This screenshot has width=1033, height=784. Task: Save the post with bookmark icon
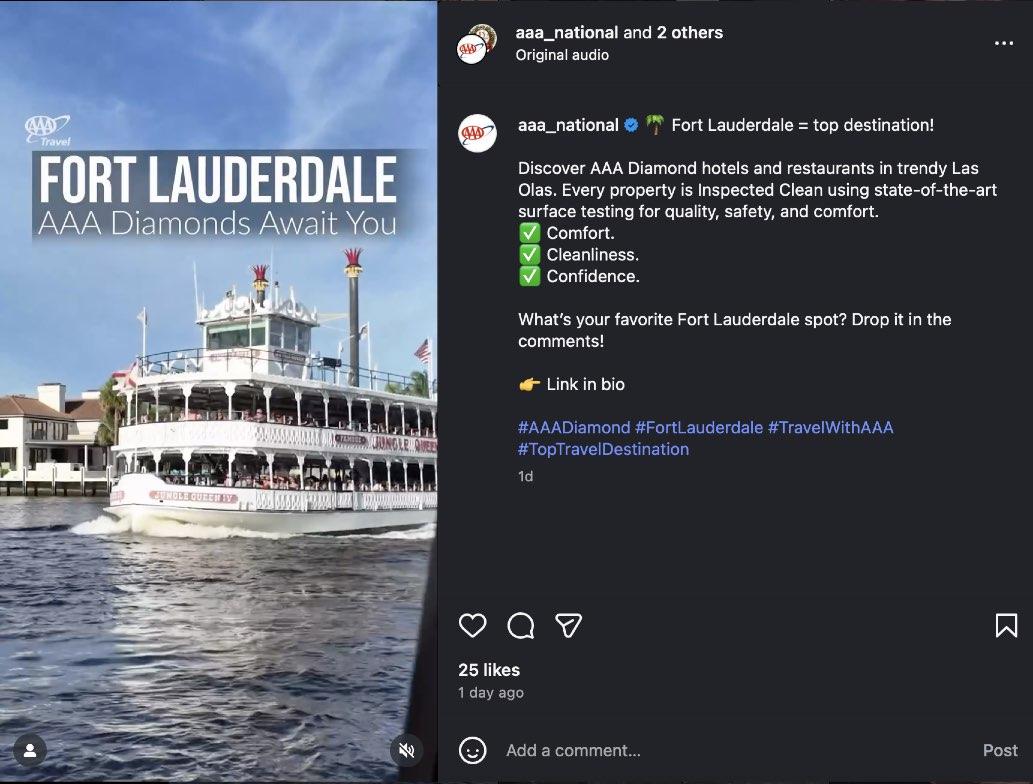coord(1006,625)
